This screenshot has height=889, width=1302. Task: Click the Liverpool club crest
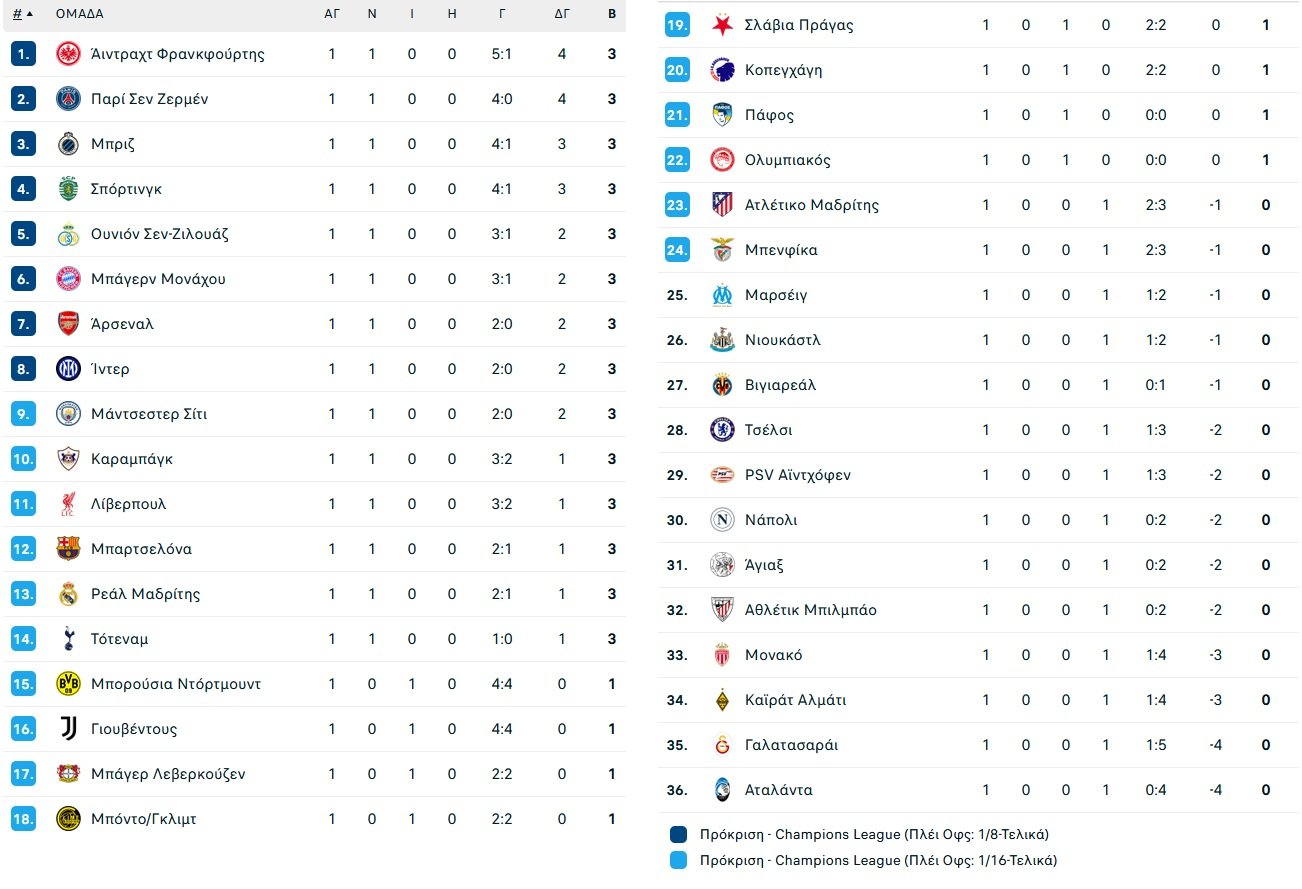68,504
